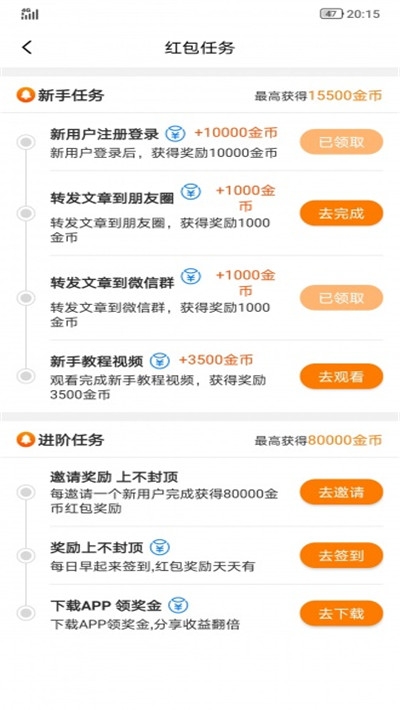This screenshot has width=400, height=710.
Task: Open the 下载APP 领奖金 task title
Action: pos(106,605)
